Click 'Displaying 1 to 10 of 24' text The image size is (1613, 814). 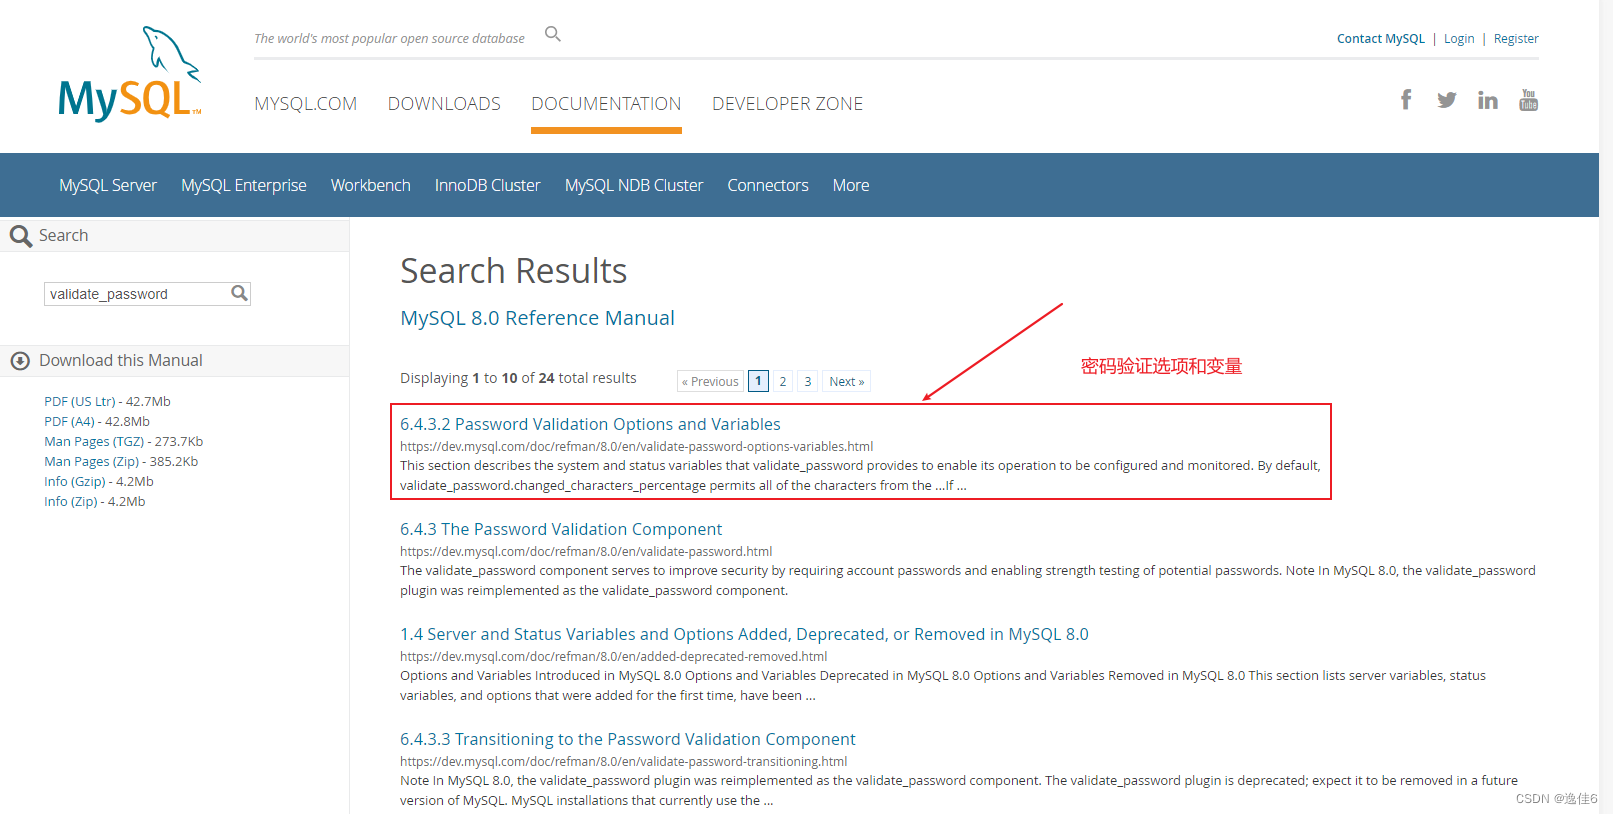point(518,378)
